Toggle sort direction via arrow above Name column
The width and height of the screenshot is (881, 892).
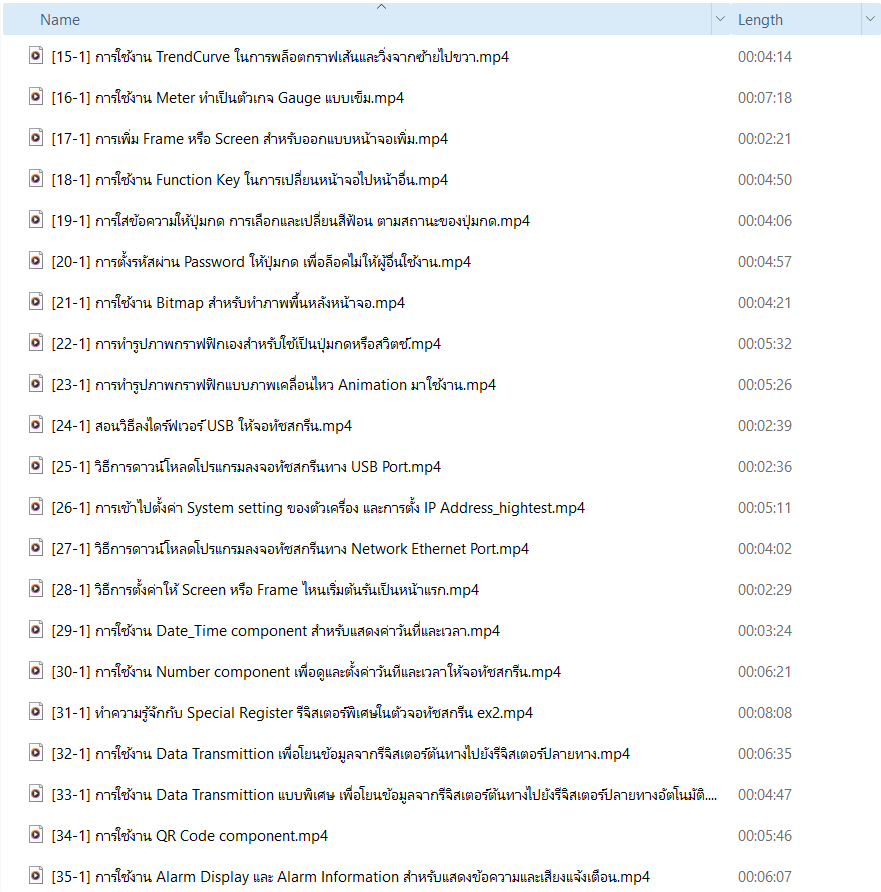380,7
